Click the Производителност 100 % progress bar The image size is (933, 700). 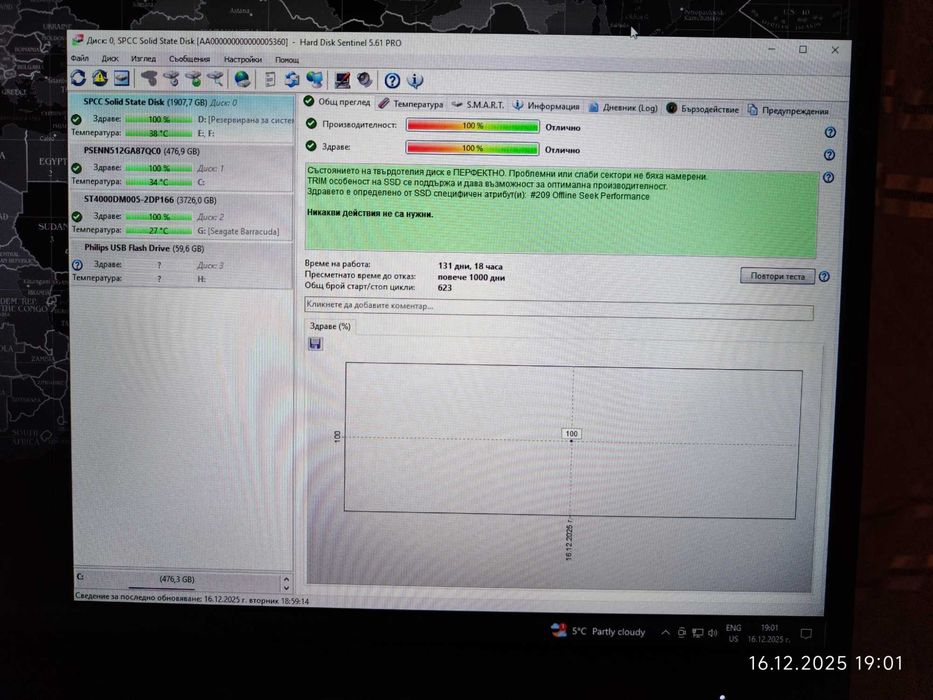tap(472, 126)
